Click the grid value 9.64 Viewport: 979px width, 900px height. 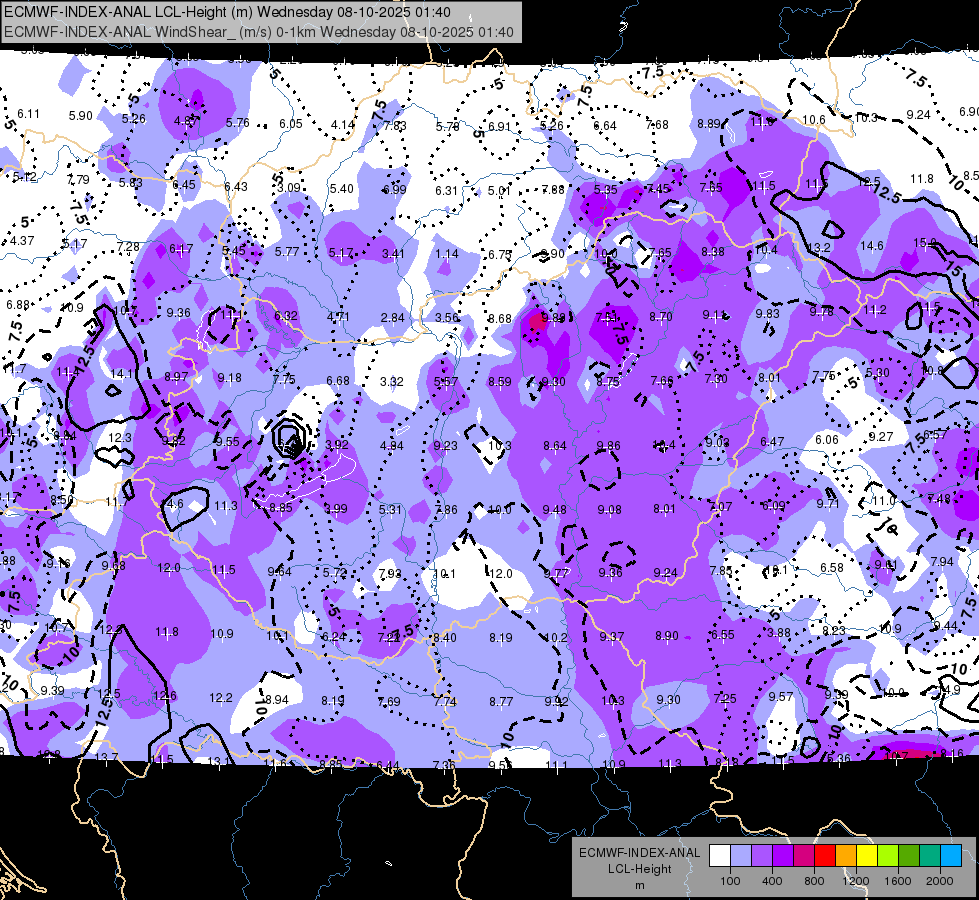point(279,571)
